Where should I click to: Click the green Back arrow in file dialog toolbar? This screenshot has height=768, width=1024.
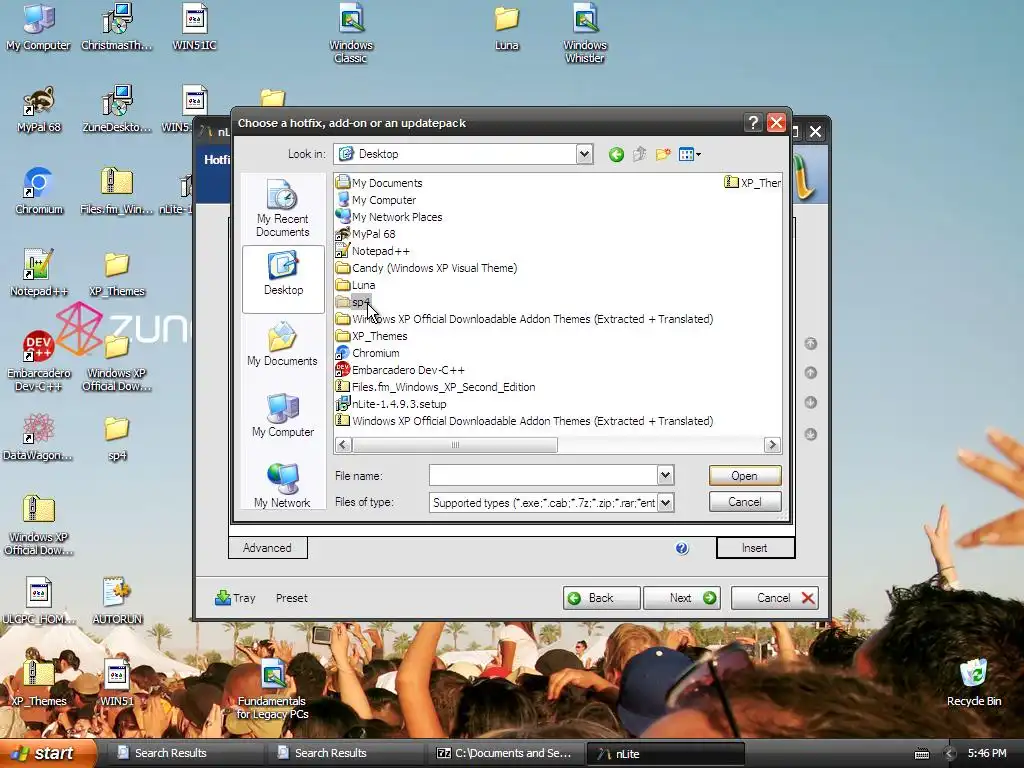tap(616, 155)
